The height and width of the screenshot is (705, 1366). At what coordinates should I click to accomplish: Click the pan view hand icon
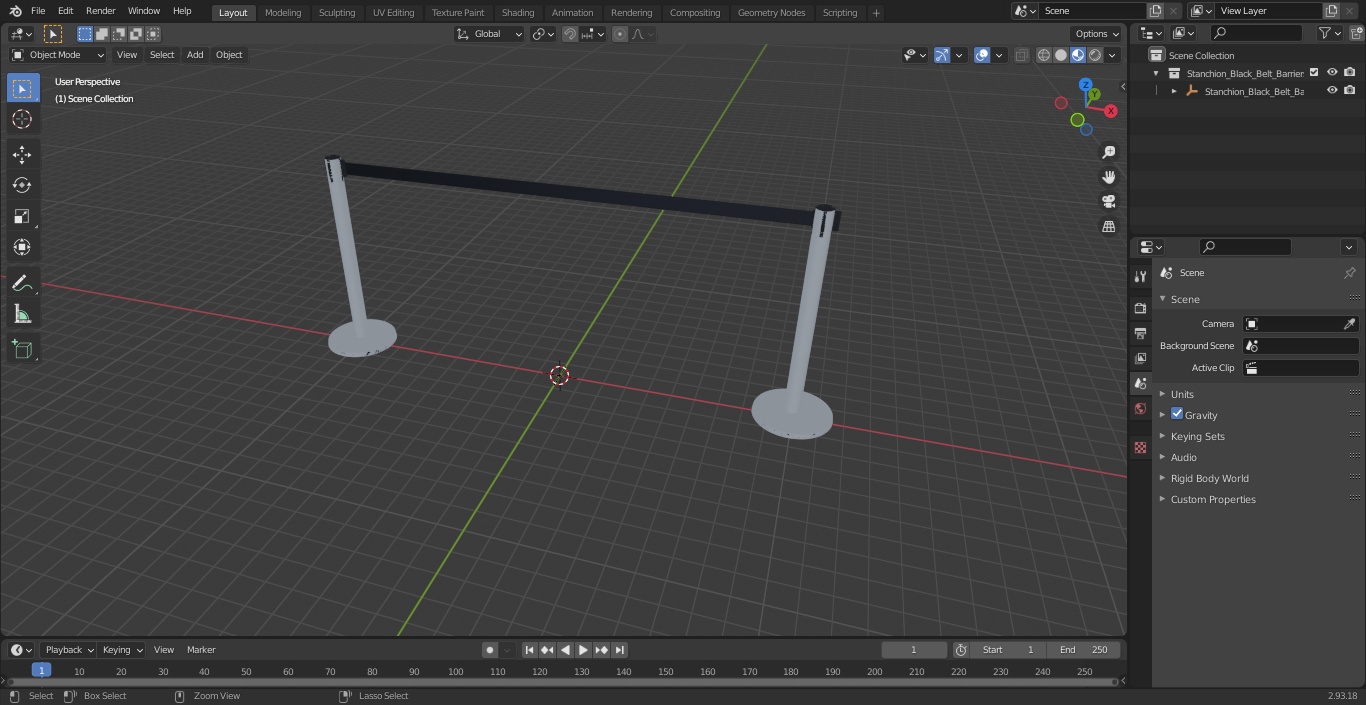pyautogui.click(x=1108, y=177)
